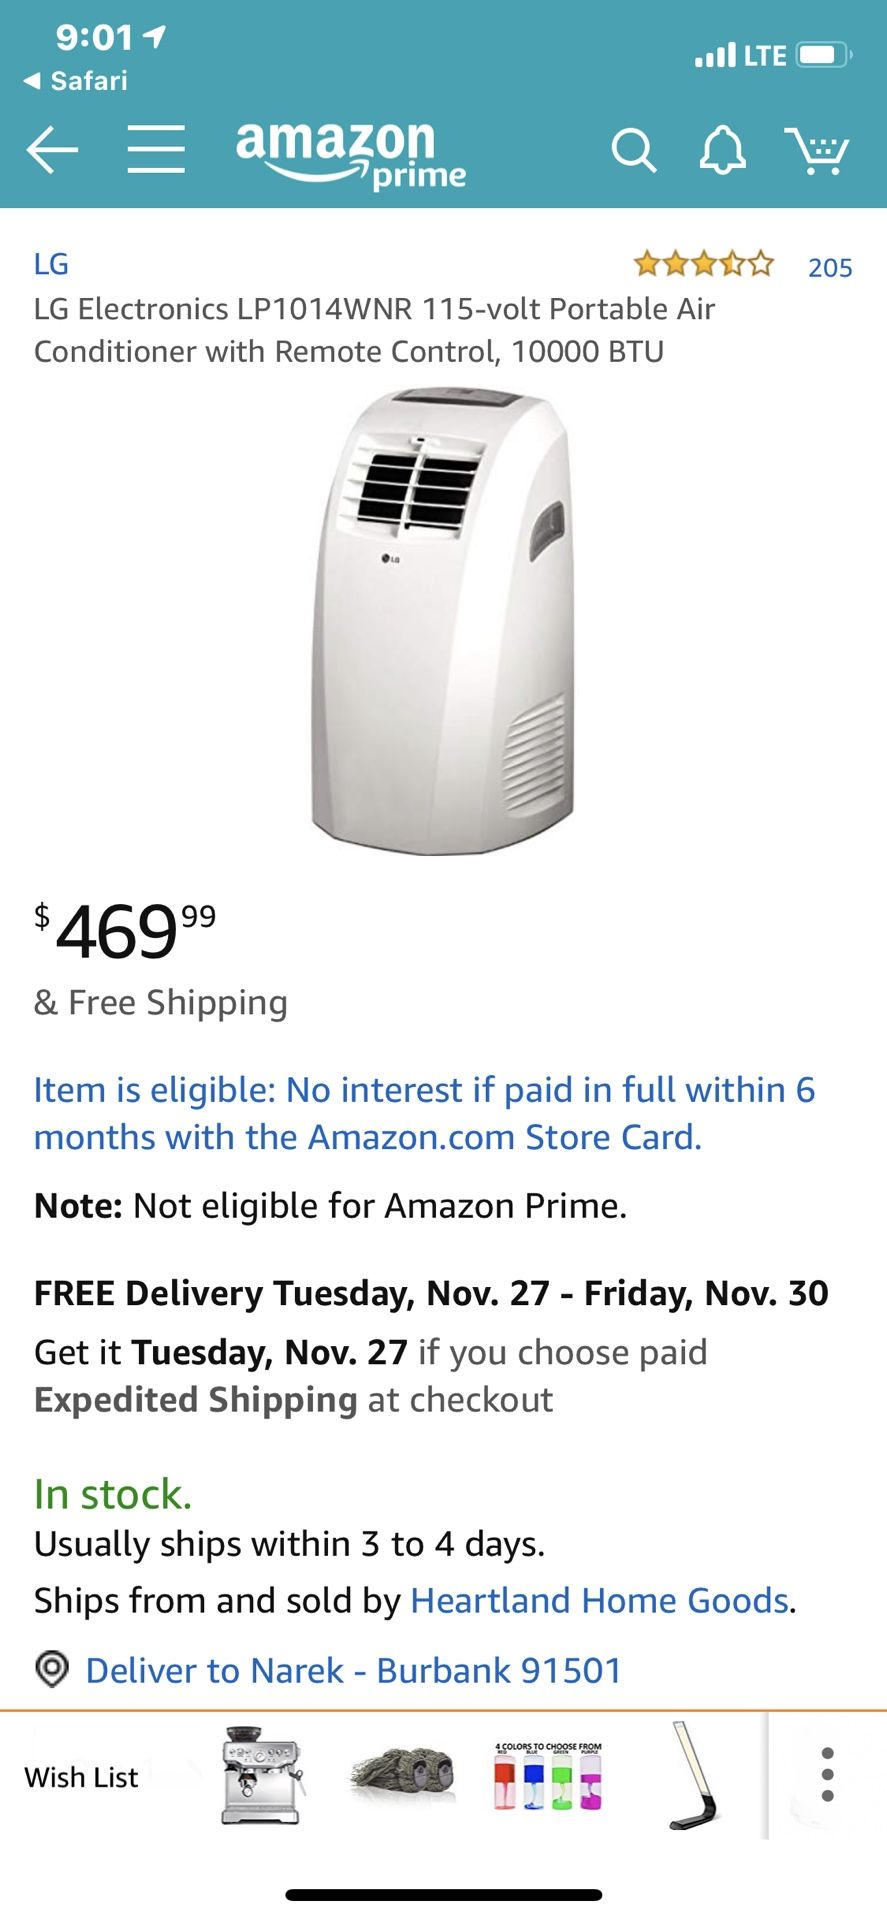Tap the Amazon Prime logo
This screenshot has width=887, height=1920.
point(350,153)
